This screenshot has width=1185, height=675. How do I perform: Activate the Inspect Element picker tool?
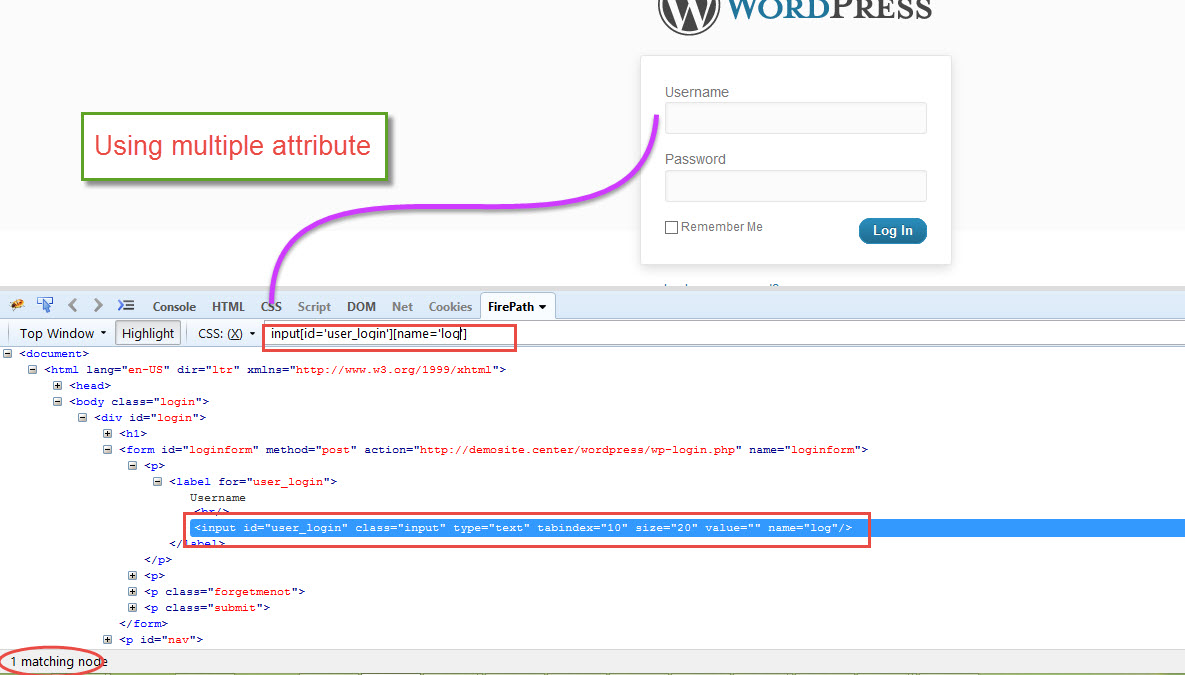click(x=44, y=305)
